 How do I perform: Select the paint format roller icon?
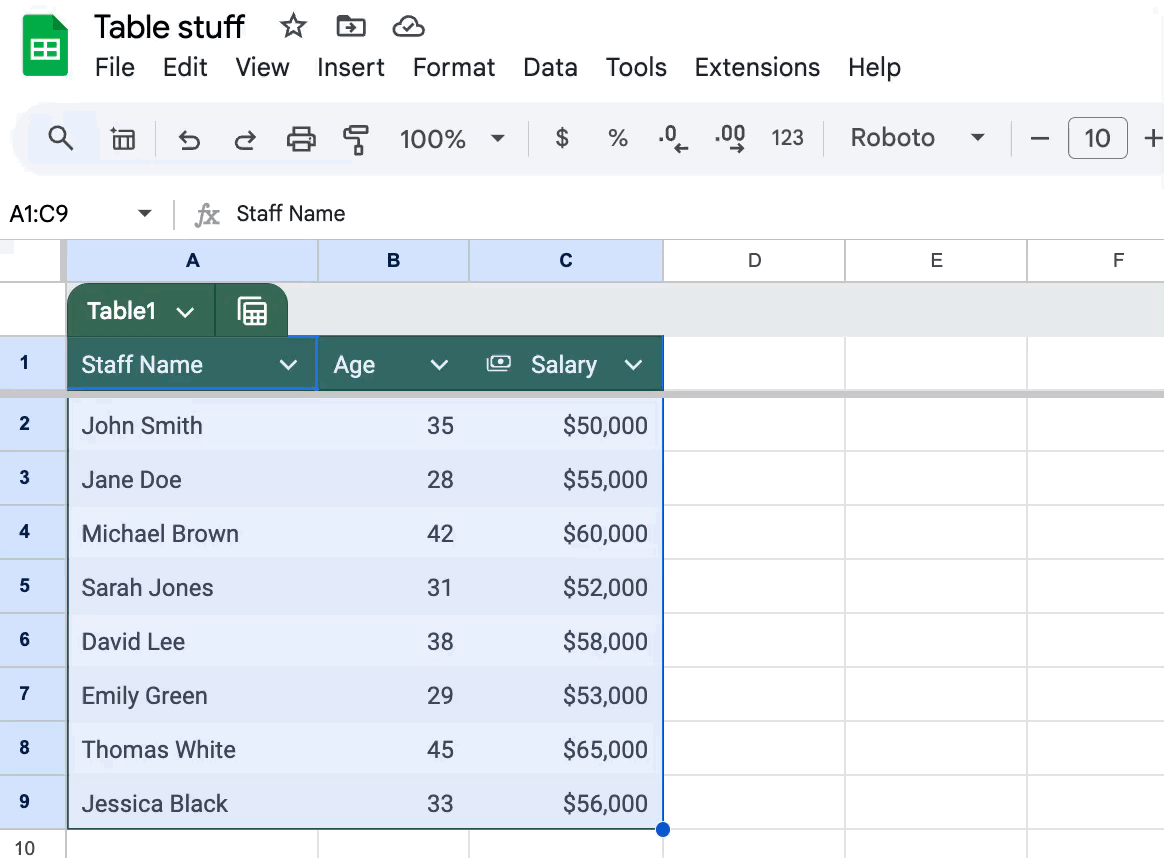click(355, 139)
